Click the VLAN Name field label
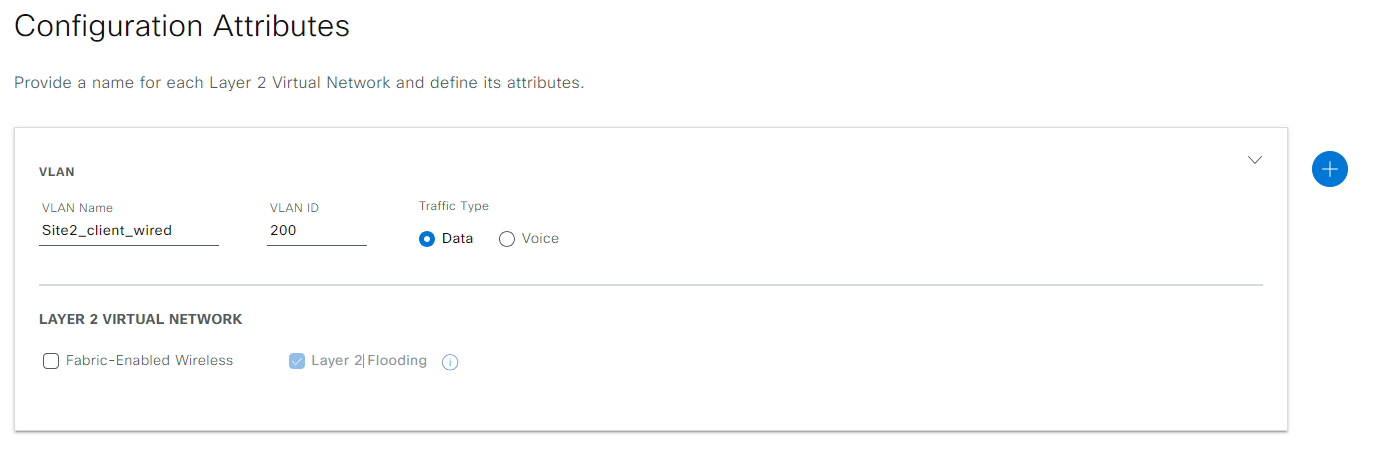Screen dimensions: 1373x450 (x=77, y=208)
